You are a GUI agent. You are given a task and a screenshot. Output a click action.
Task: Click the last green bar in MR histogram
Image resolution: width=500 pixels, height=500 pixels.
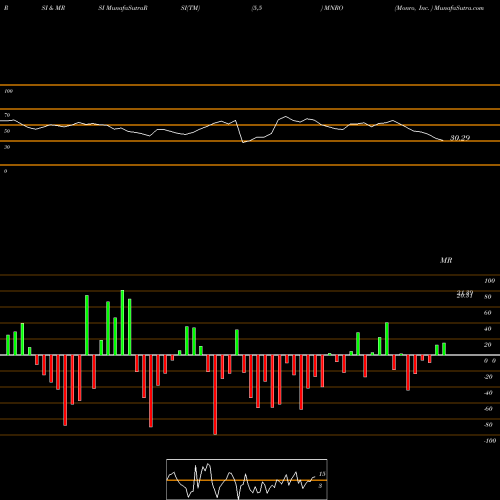(x=444, y=349)
